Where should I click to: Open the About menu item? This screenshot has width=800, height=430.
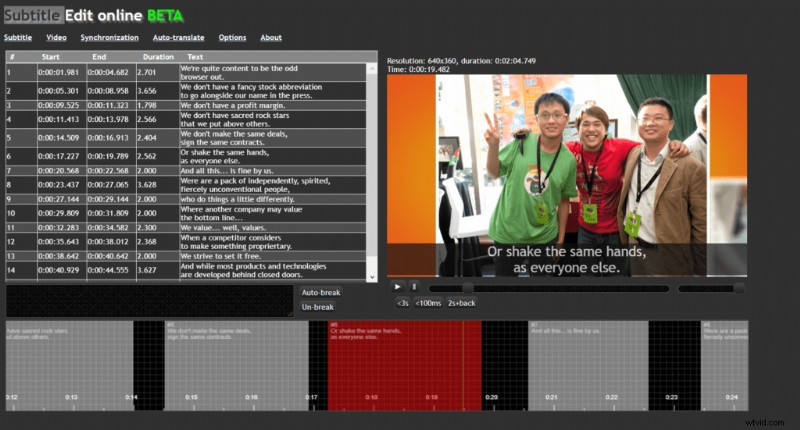pos(271,37)
